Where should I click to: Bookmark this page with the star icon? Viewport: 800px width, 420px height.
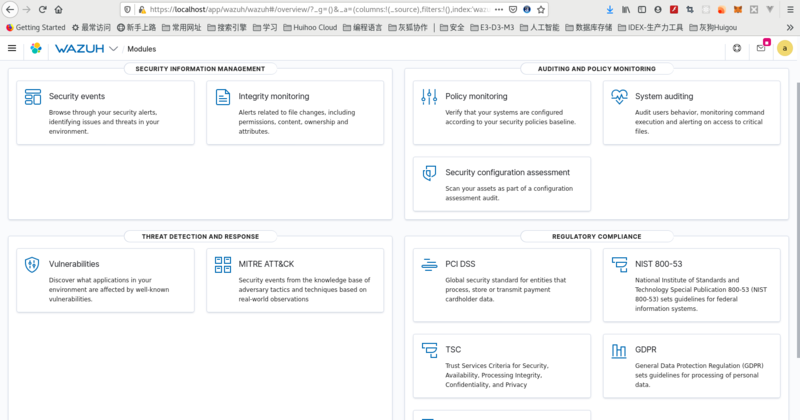pos(541,9)
